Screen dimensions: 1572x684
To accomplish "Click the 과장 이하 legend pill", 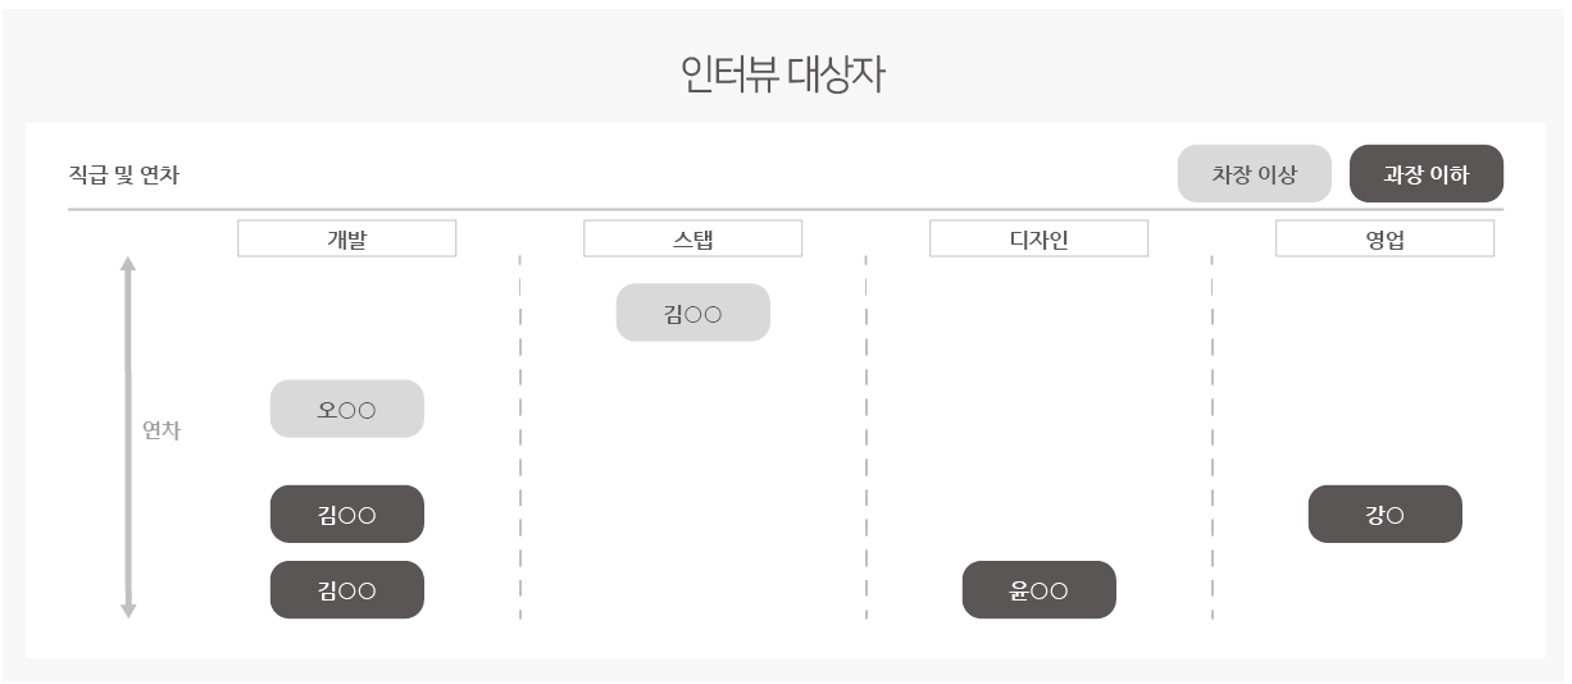I will [1426, 174].
